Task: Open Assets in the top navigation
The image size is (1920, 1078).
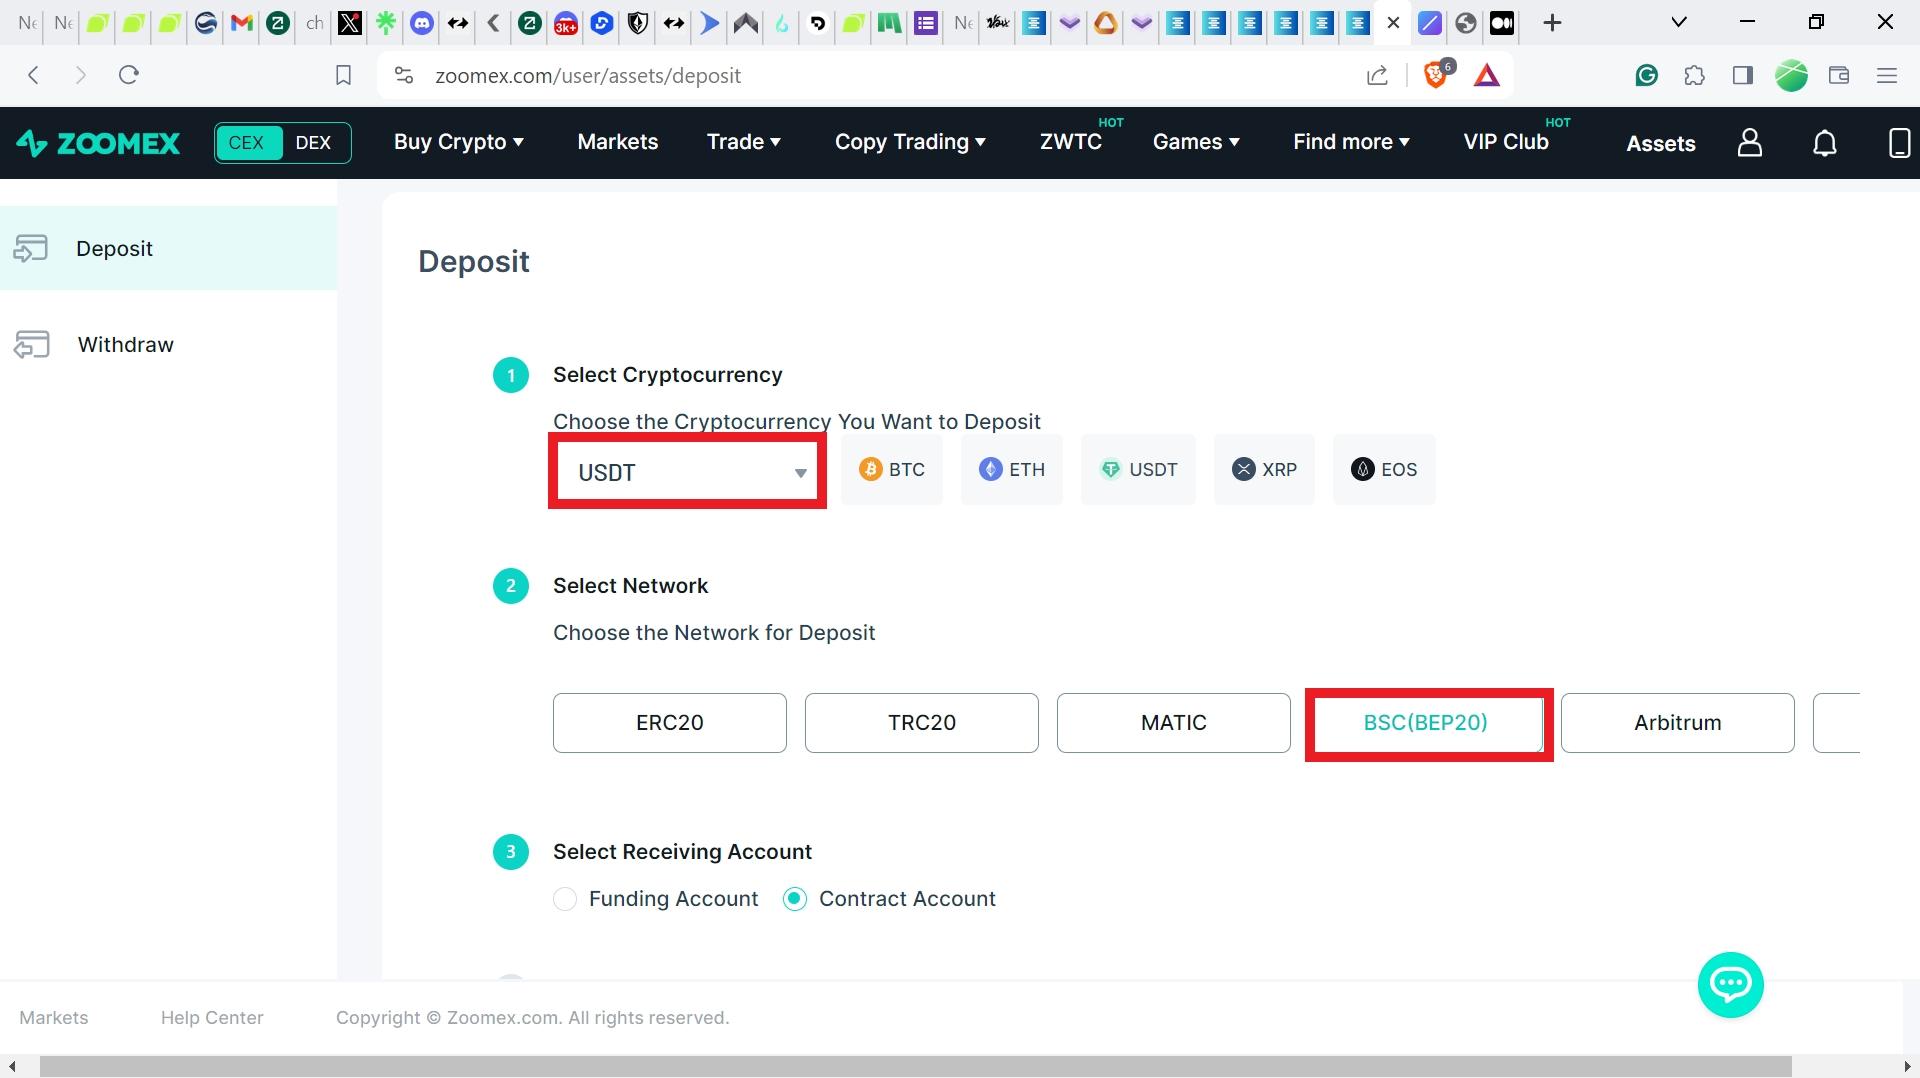Action: (x=1661, y=143)
